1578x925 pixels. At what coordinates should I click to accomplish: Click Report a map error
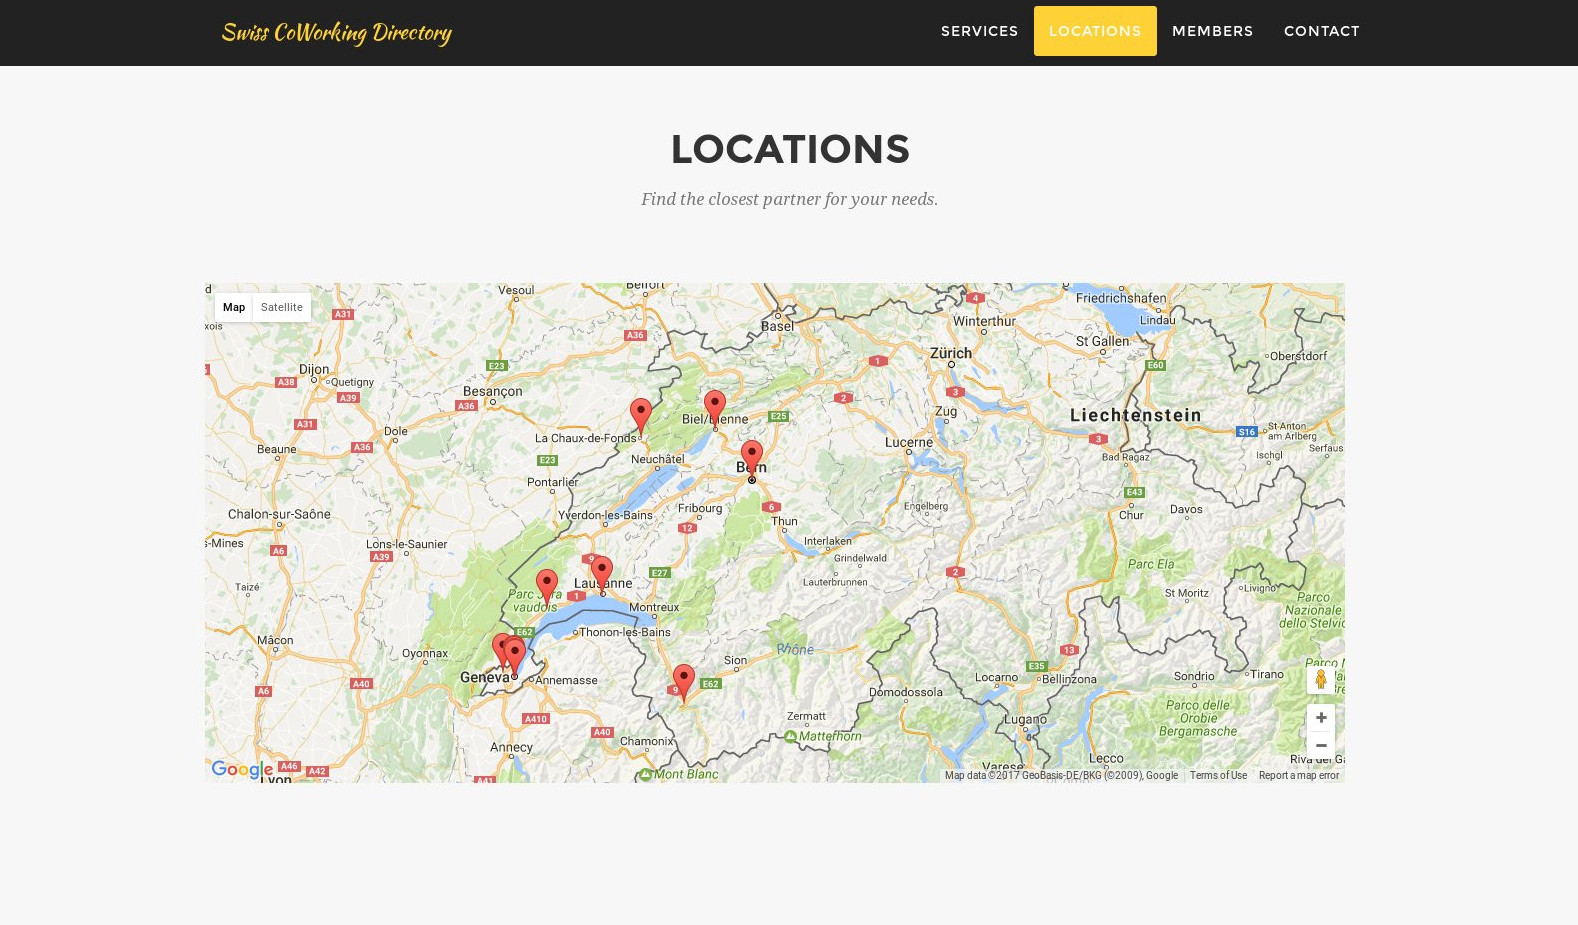[1298, 776]
